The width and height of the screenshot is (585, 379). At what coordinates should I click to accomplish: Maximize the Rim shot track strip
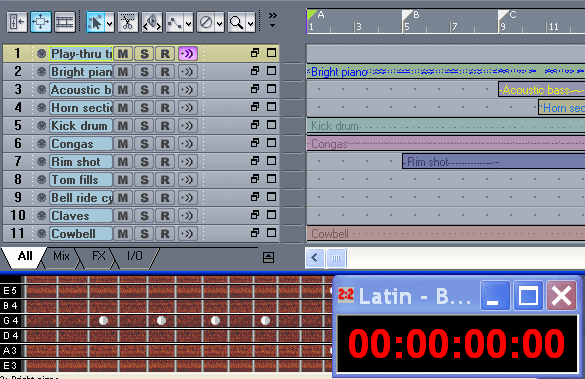[272, 161]
